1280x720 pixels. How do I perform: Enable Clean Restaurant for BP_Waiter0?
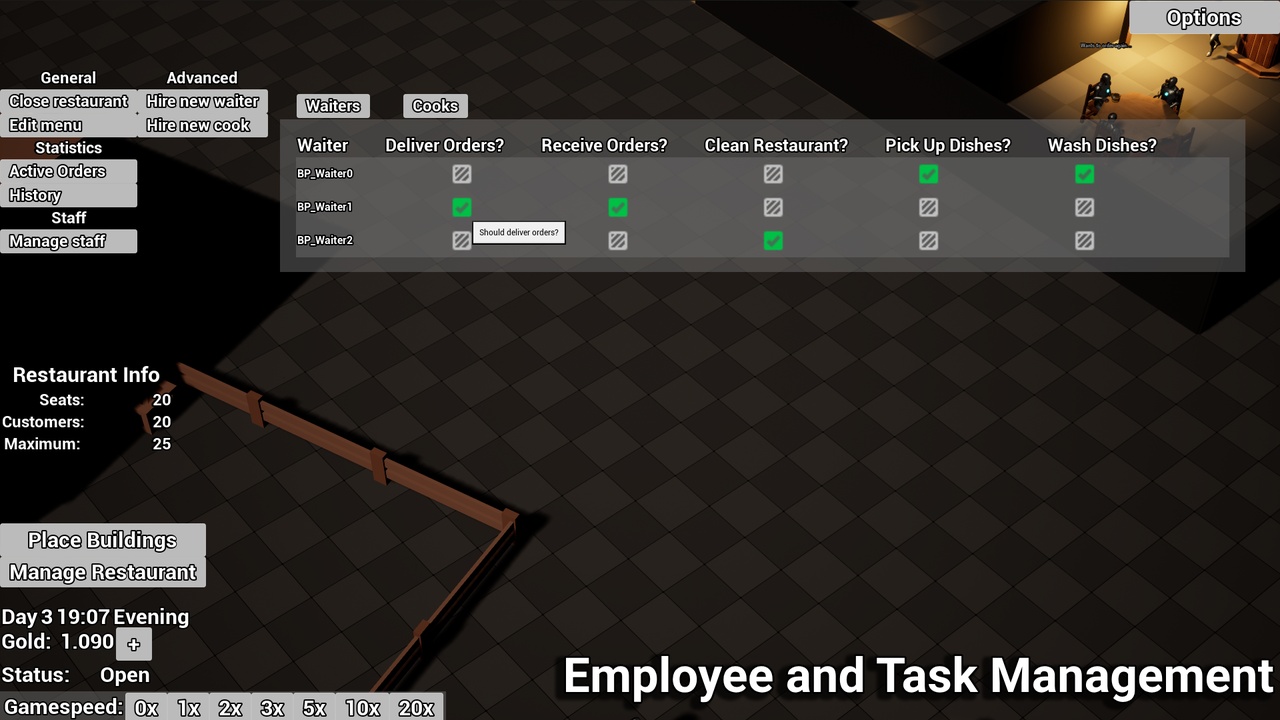(773, 174)
